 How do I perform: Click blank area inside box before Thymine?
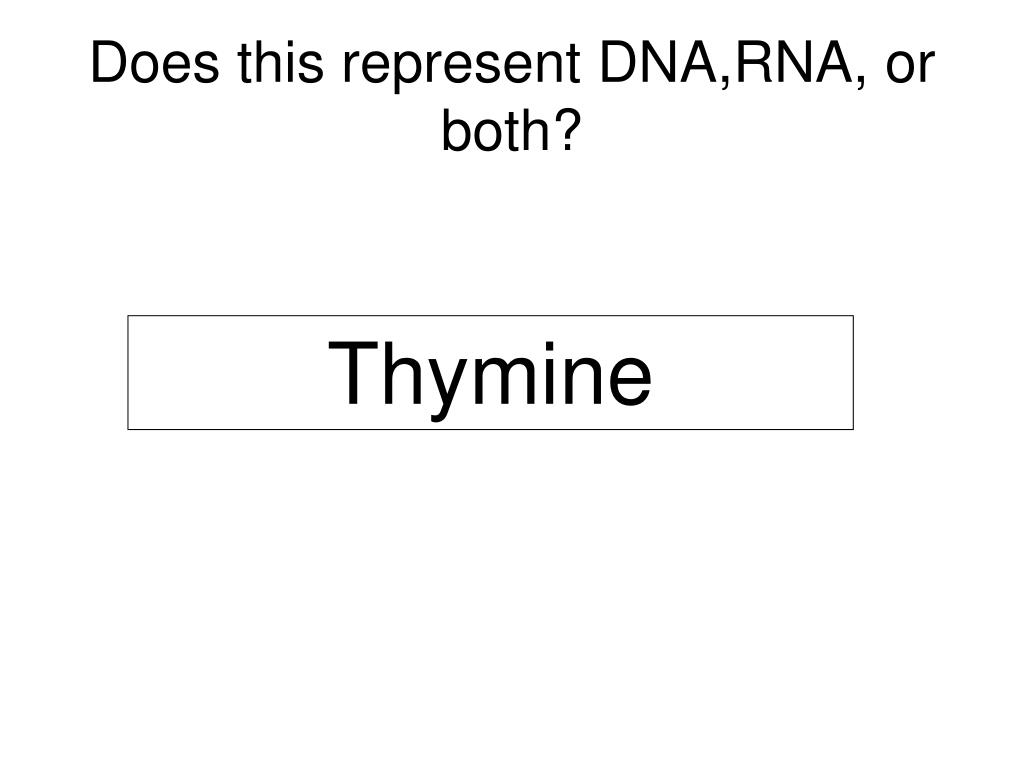[x=227, y=373]
